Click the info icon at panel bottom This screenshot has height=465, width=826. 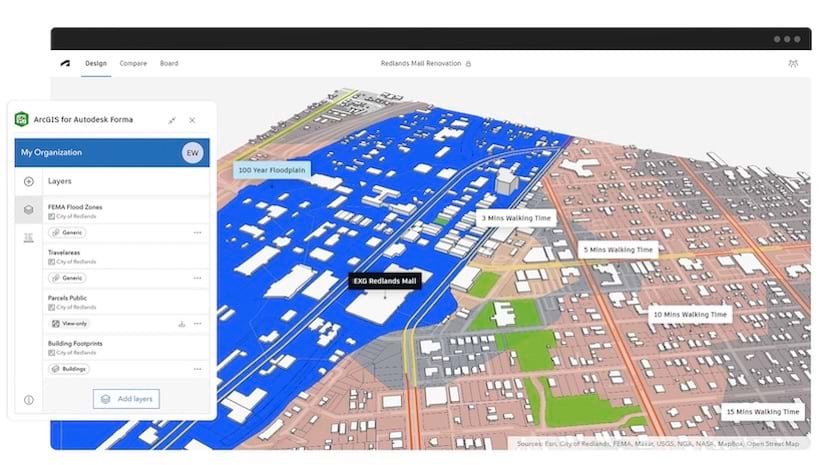[x=29, y=400]
